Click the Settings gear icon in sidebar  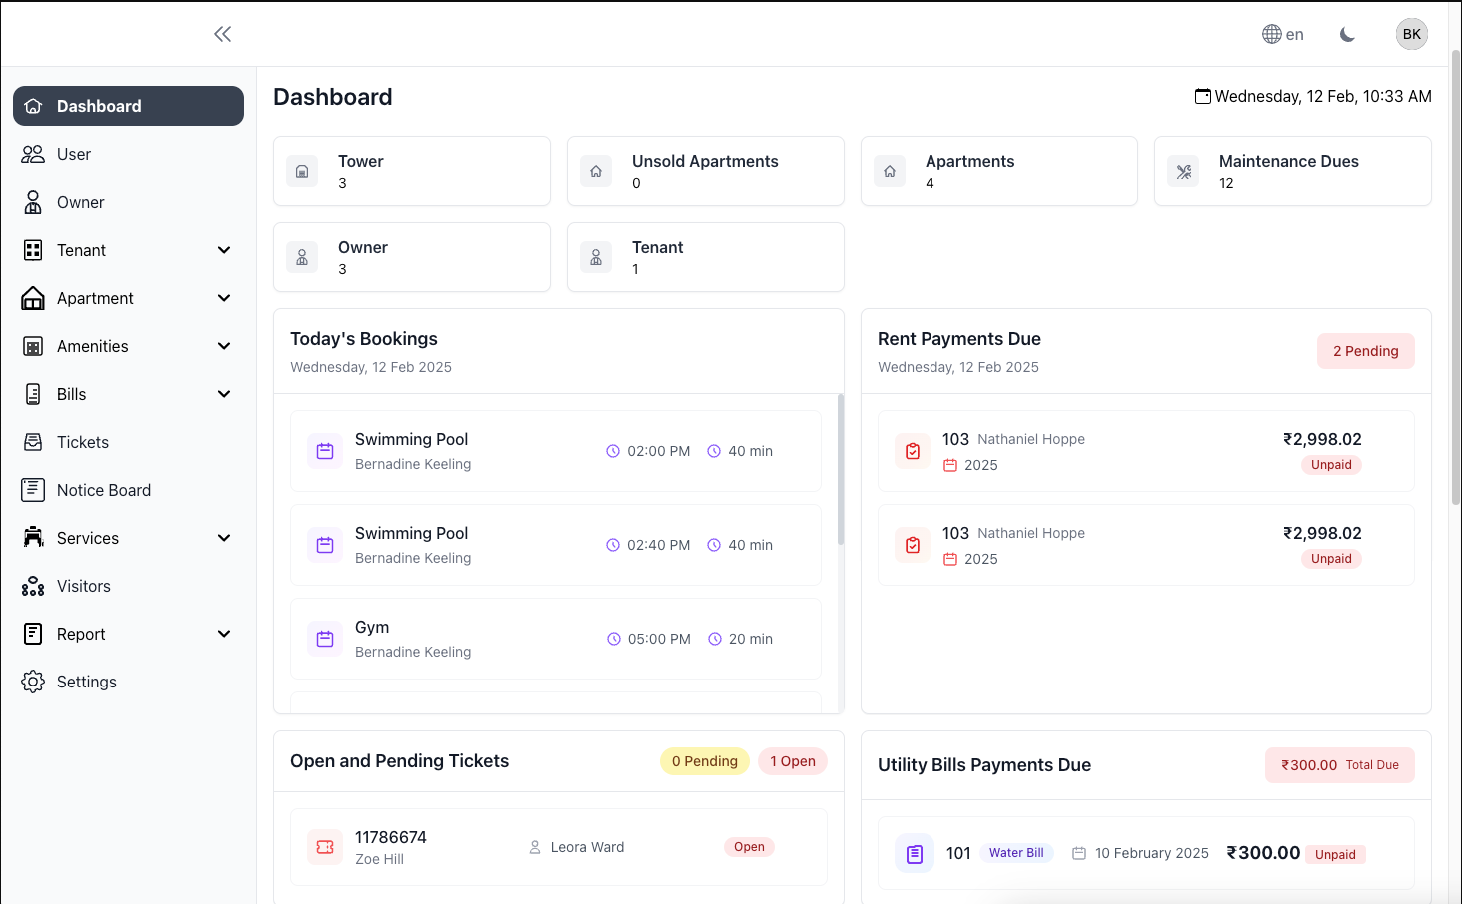click(33, 682)
